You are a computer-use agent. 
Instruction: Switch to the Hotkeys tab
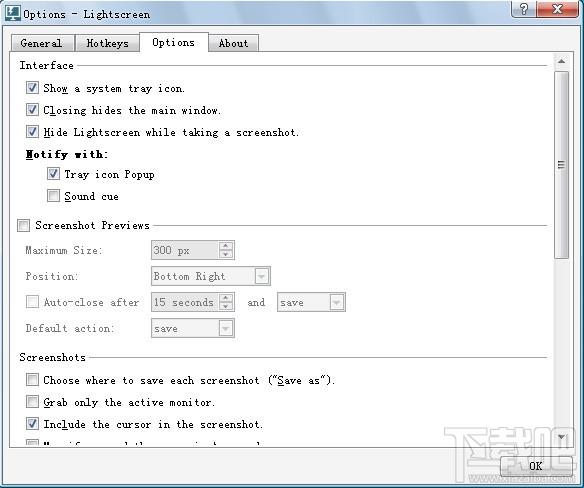(x=107, y=43)
